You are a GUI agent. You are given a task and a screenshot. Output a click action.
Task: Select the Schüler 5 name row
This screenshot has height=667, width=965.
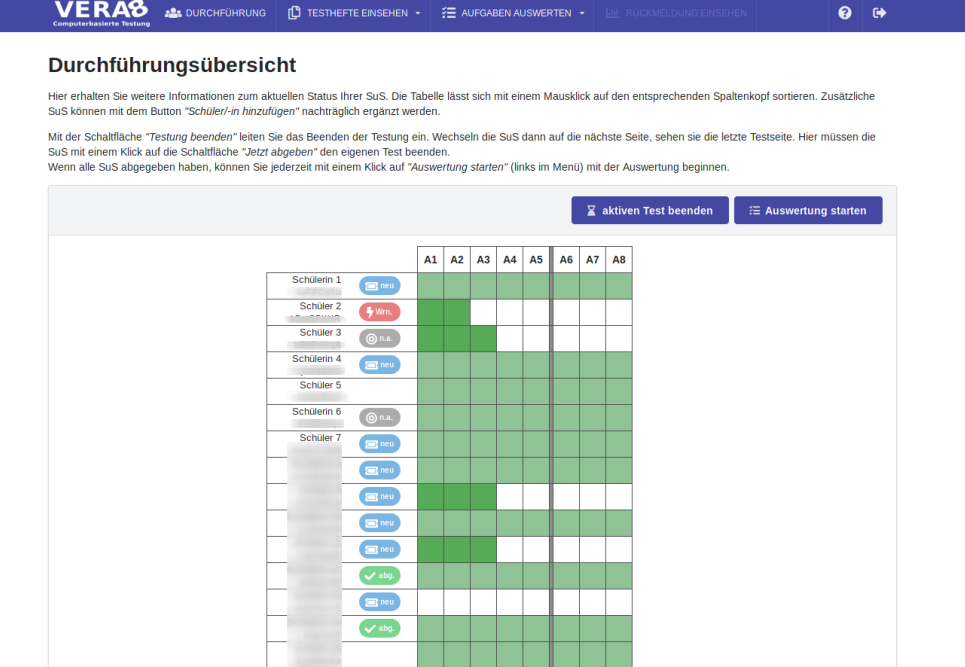point(320,391)
